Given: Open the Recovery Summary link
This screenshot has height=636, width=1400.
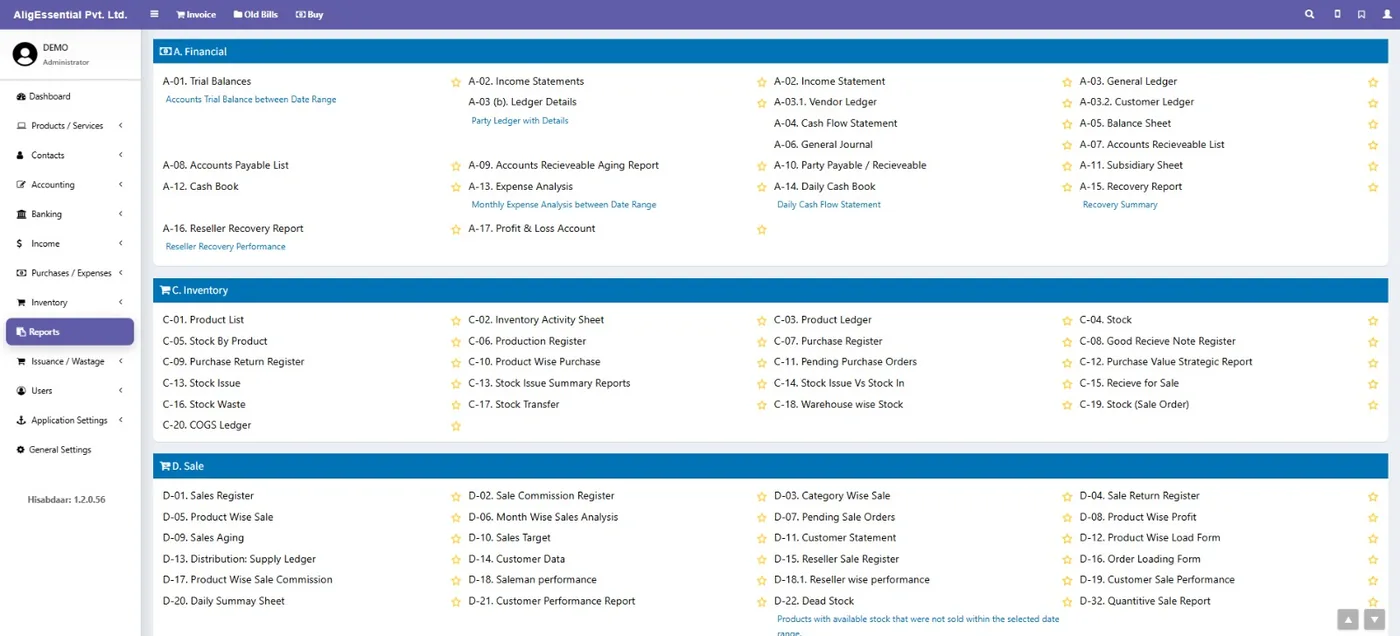Looking at the screenshot, I should (1120, 205).
